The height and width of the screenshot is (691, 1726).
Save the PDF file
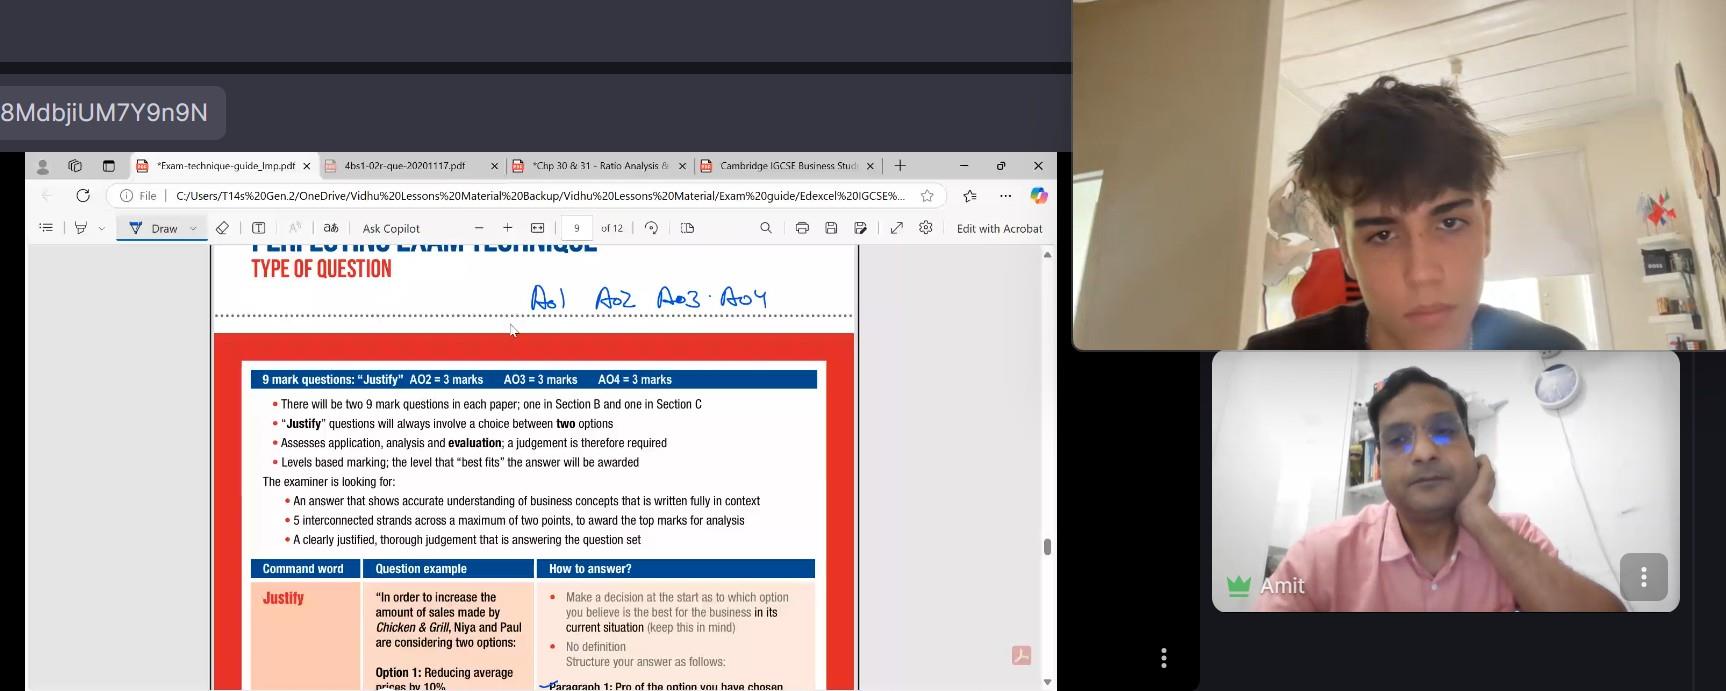point(831,228)
